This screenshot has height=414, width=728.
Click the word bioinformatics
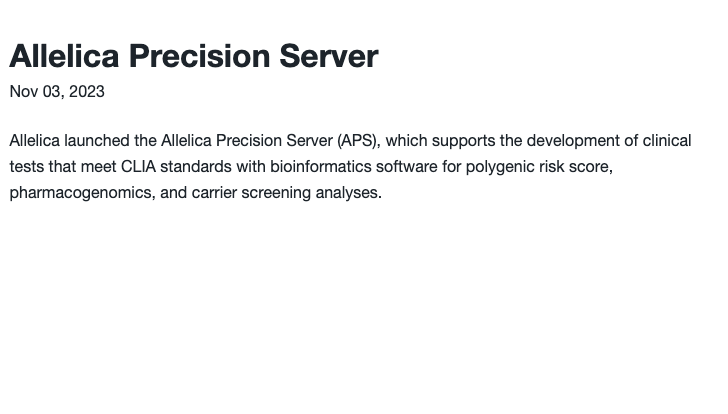click(321, 167)
